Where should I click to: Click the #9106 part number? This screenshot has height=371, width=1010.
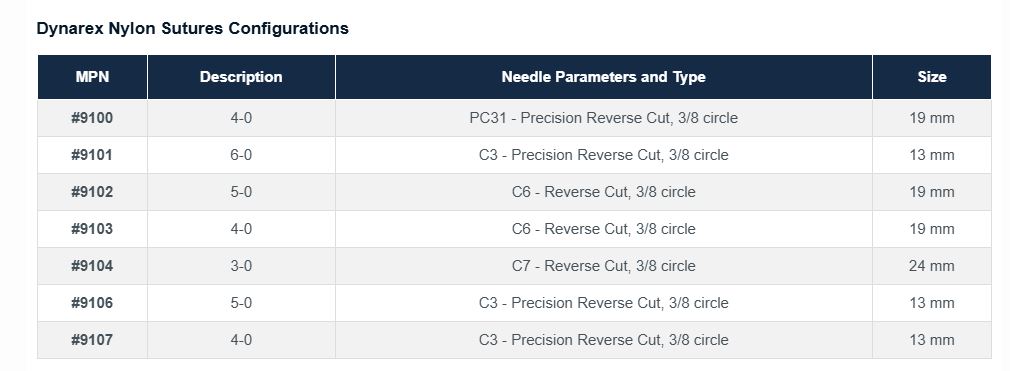[92, 303]
